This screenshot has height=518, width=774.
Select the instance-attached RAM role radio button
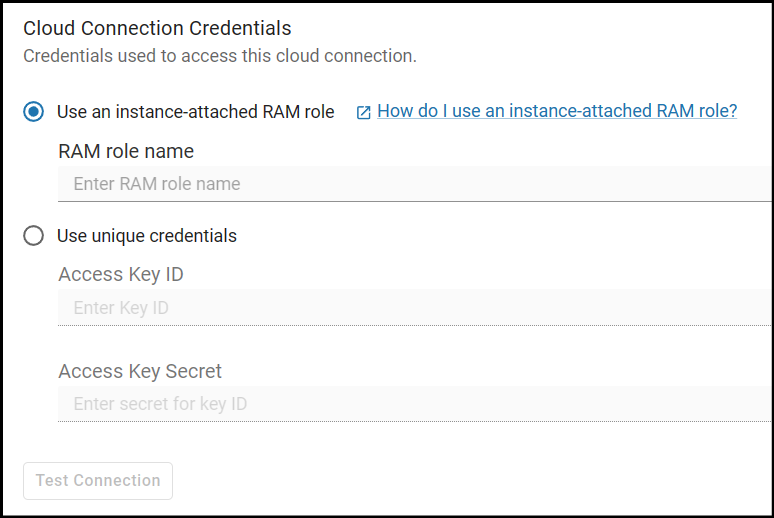(x=34, y=112)
